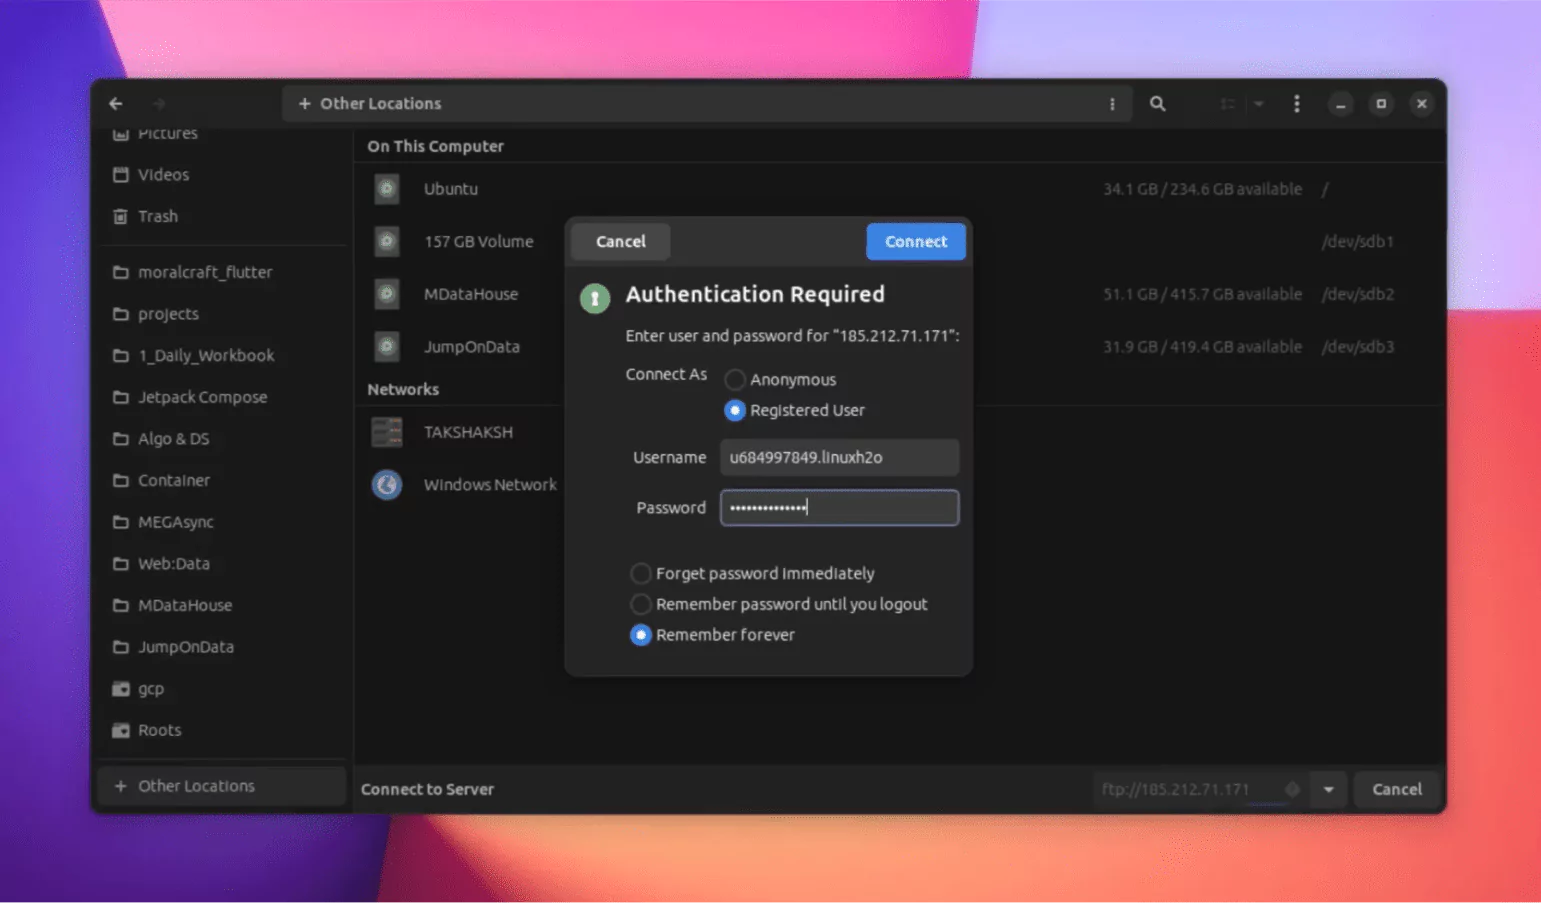The height and width of the screenshot is (903, 1541).
Task: Click the JumpOnData drive icon
Action: point(387,347)
